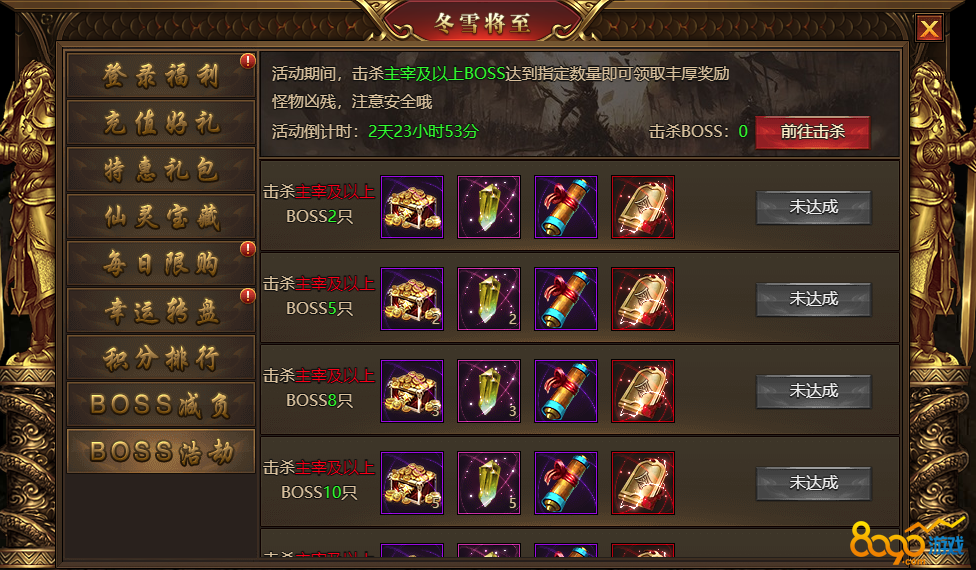Select the red token icon in BOSS5 row
976x570 pixels.
643,299
